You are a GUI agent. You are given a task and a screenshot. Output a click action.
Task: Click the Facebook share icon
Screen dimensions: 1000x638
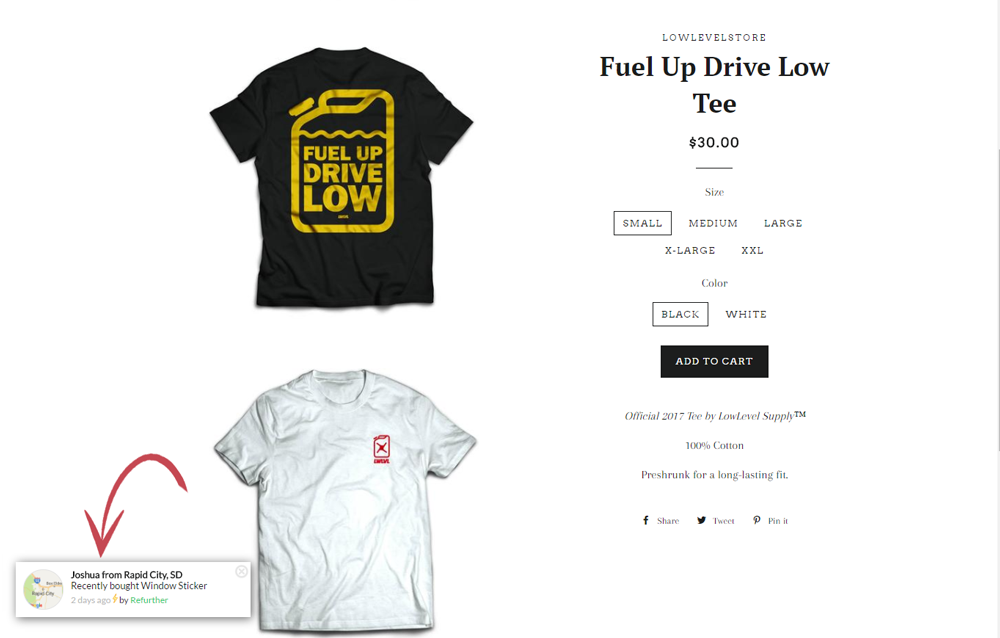point(645,521)
